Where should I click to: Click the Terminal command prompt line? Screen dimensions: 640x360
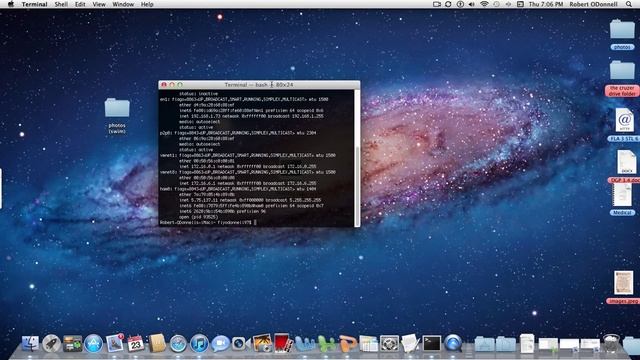[208, 222]
